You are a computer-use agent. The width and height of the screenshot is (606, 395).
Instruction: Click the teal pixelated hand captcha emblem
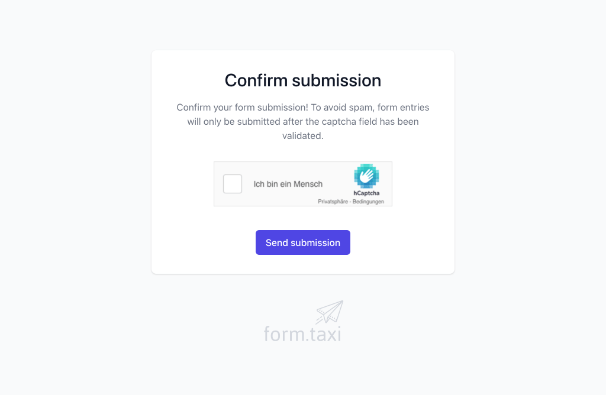tap(366, 176)
